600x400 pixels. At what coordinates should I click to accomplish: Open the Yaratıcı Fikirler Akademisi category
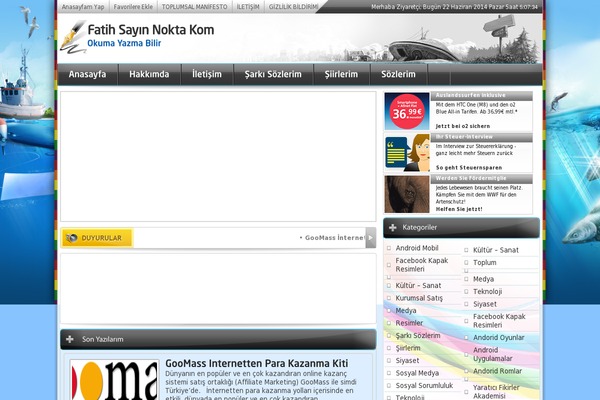496,392
